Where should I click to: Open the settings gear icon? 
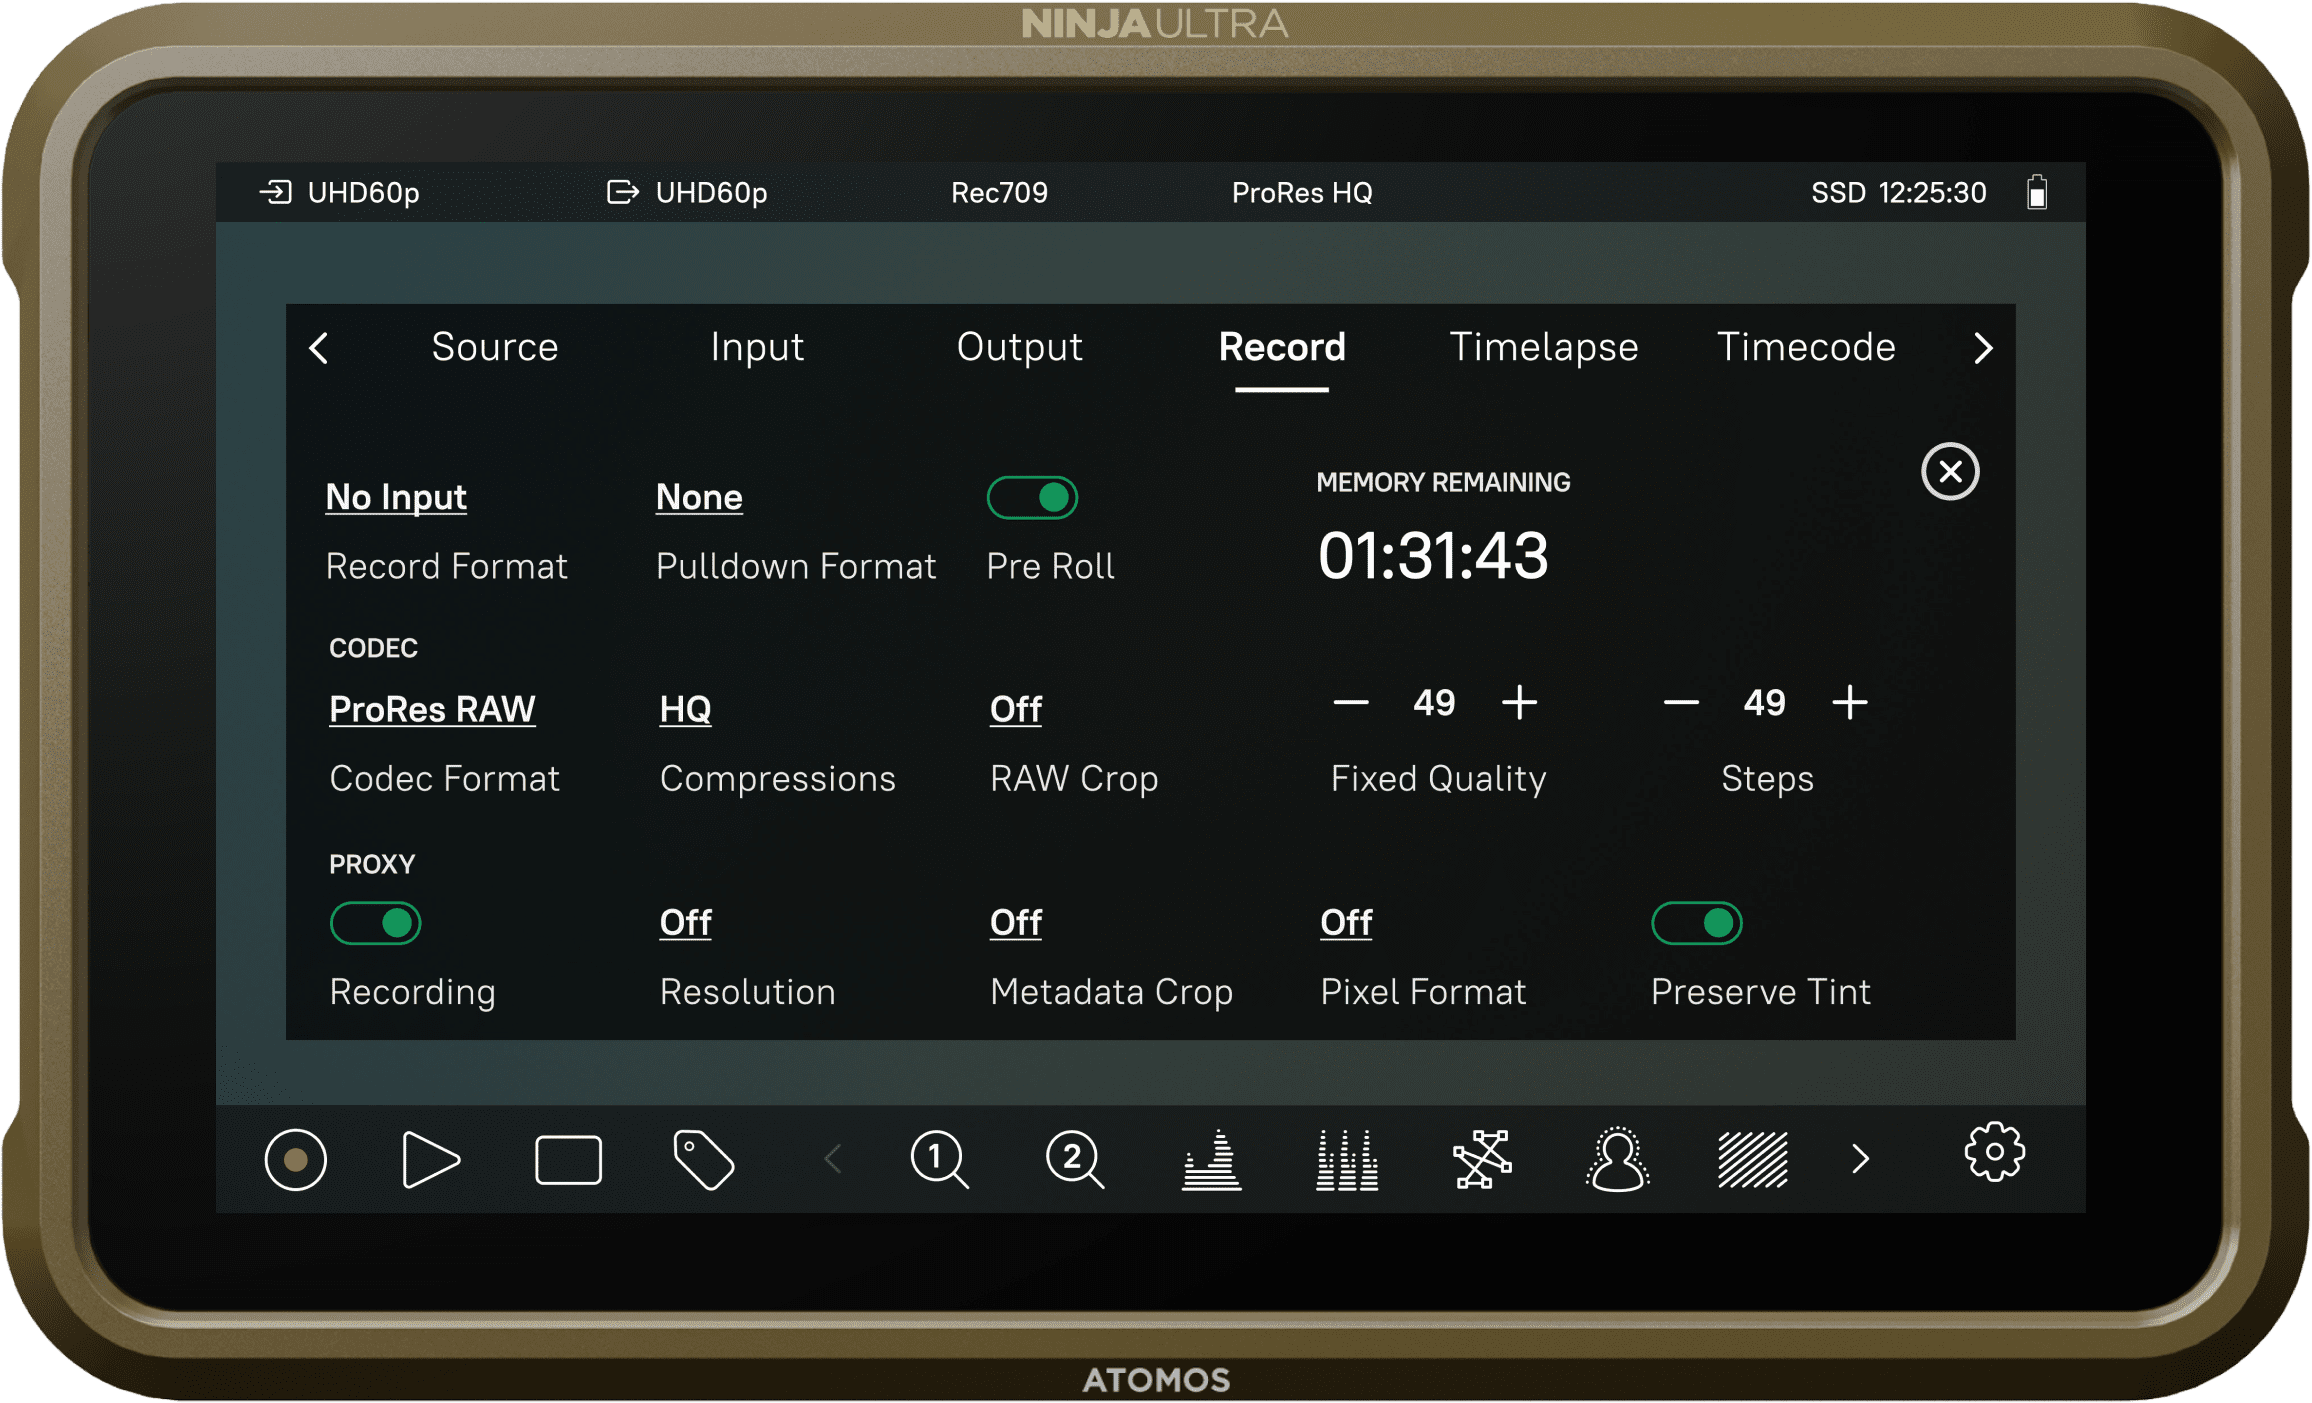click(x=1994, y=1152)
